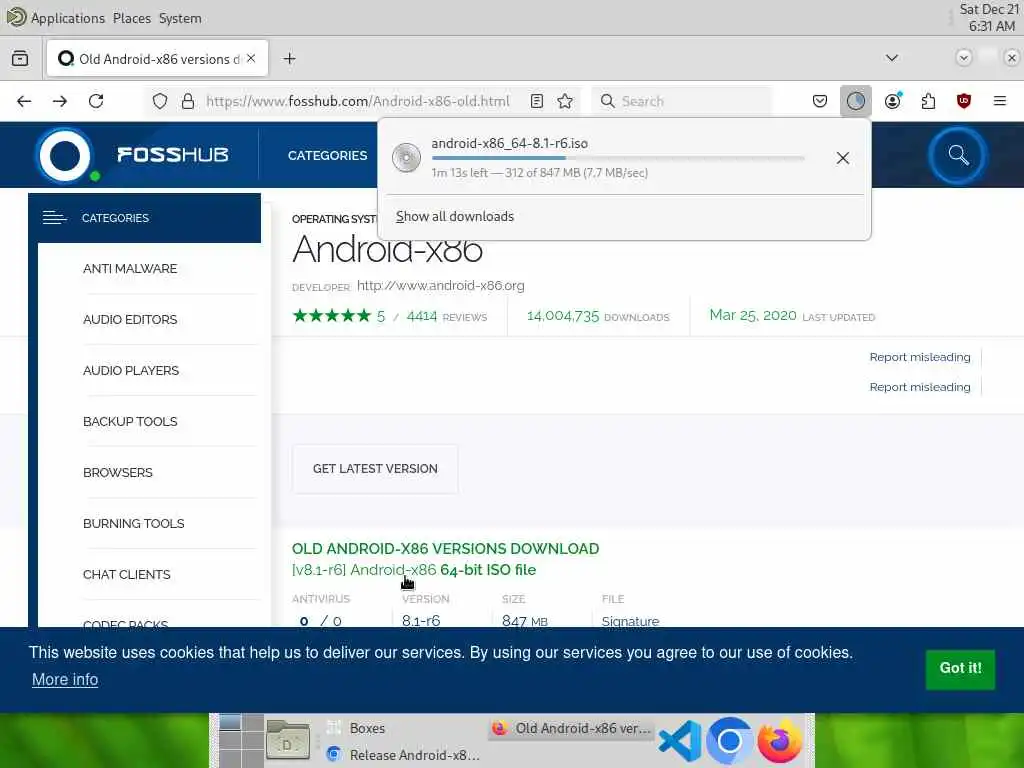
Task: Cancel the android-x86_64-8.1-r6.iso download
Action: [842, 158]
